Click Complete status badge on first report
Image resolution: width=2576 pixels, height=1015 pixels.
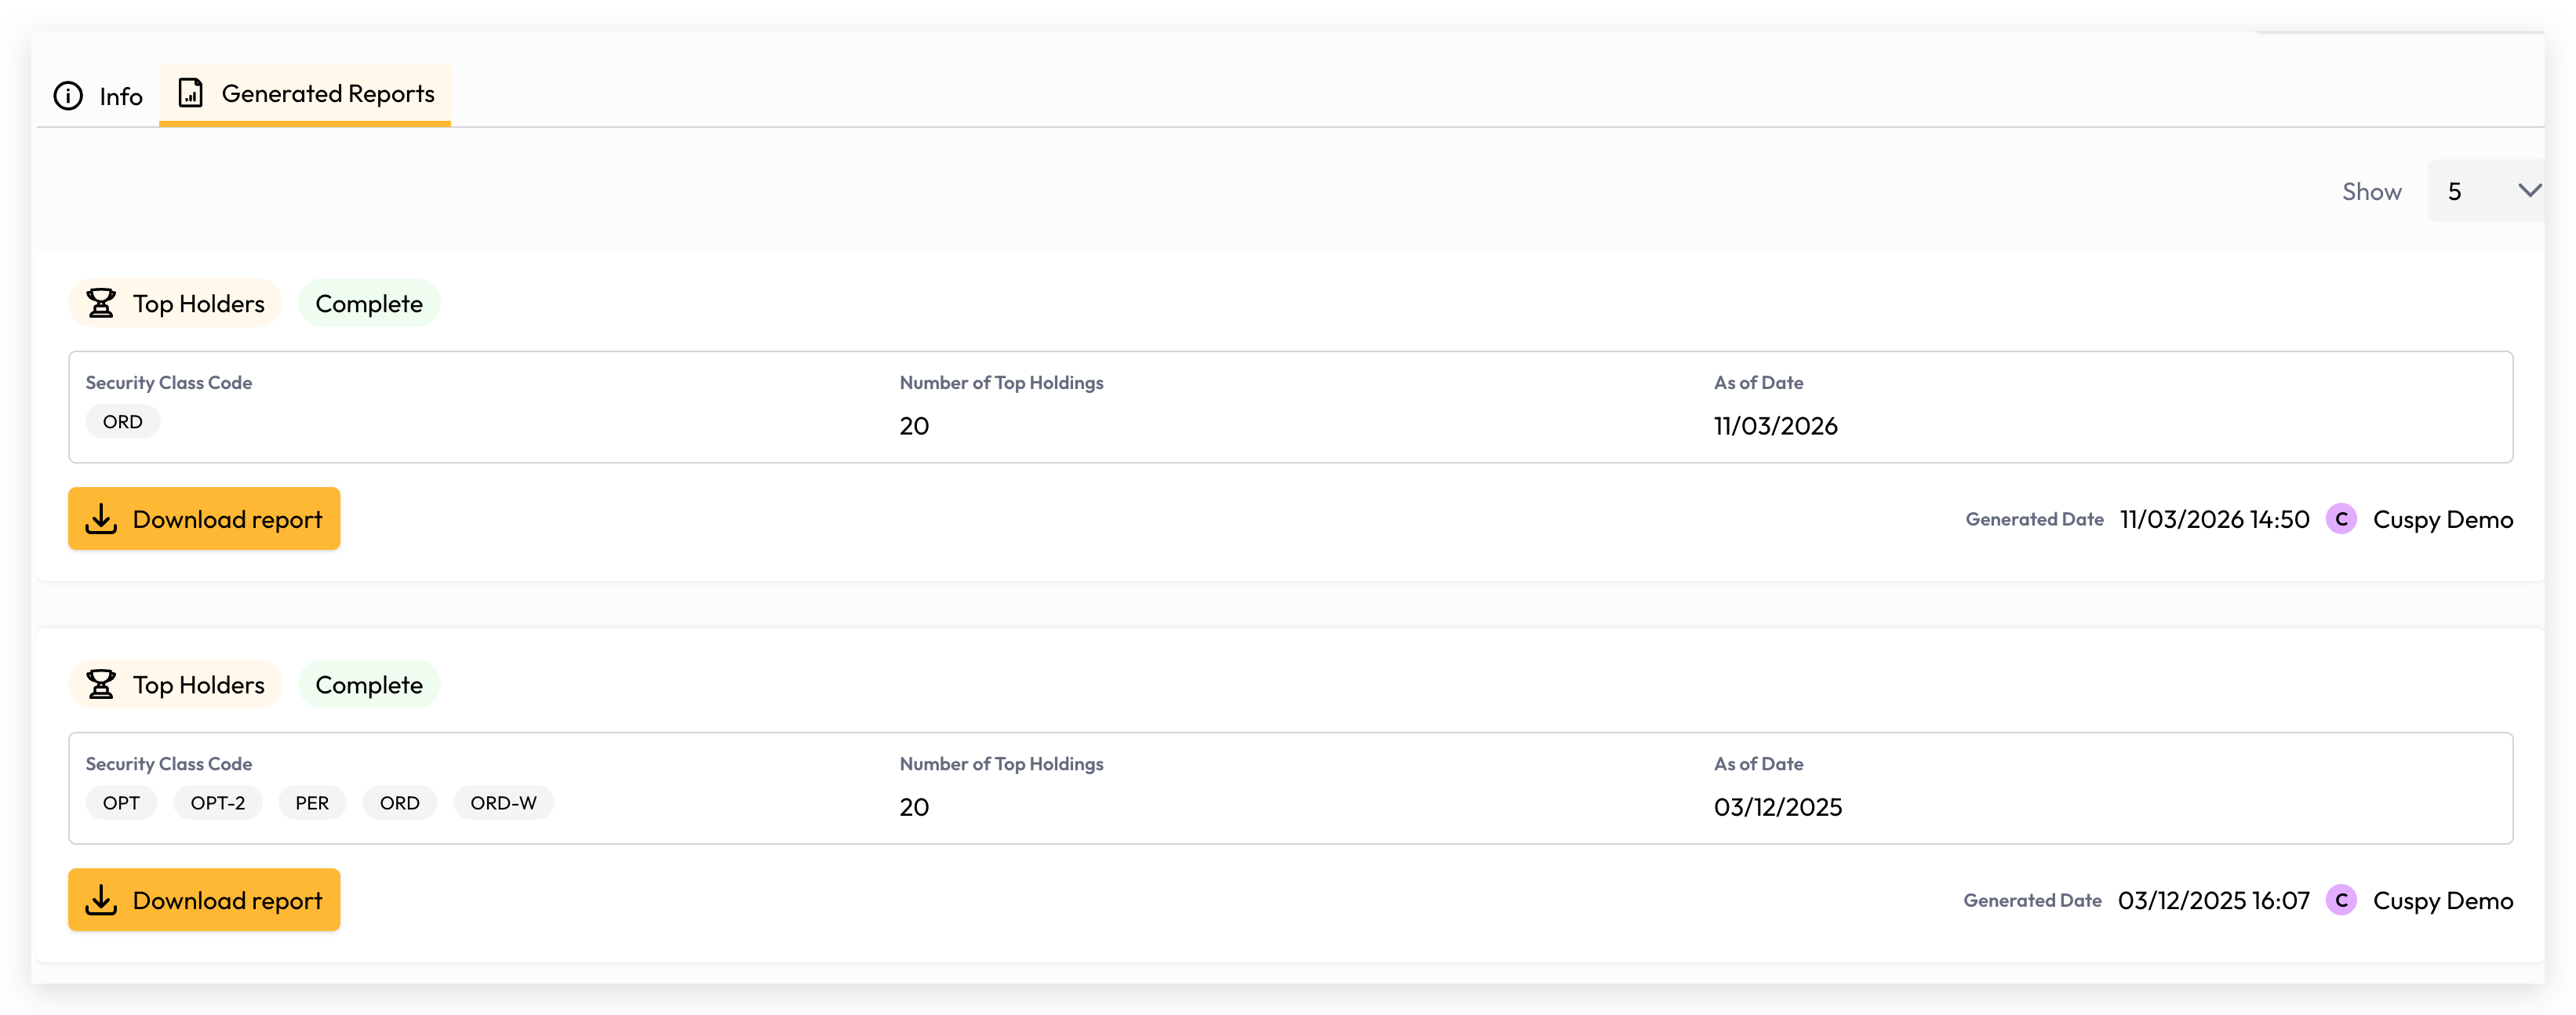[x=369, y=303]
